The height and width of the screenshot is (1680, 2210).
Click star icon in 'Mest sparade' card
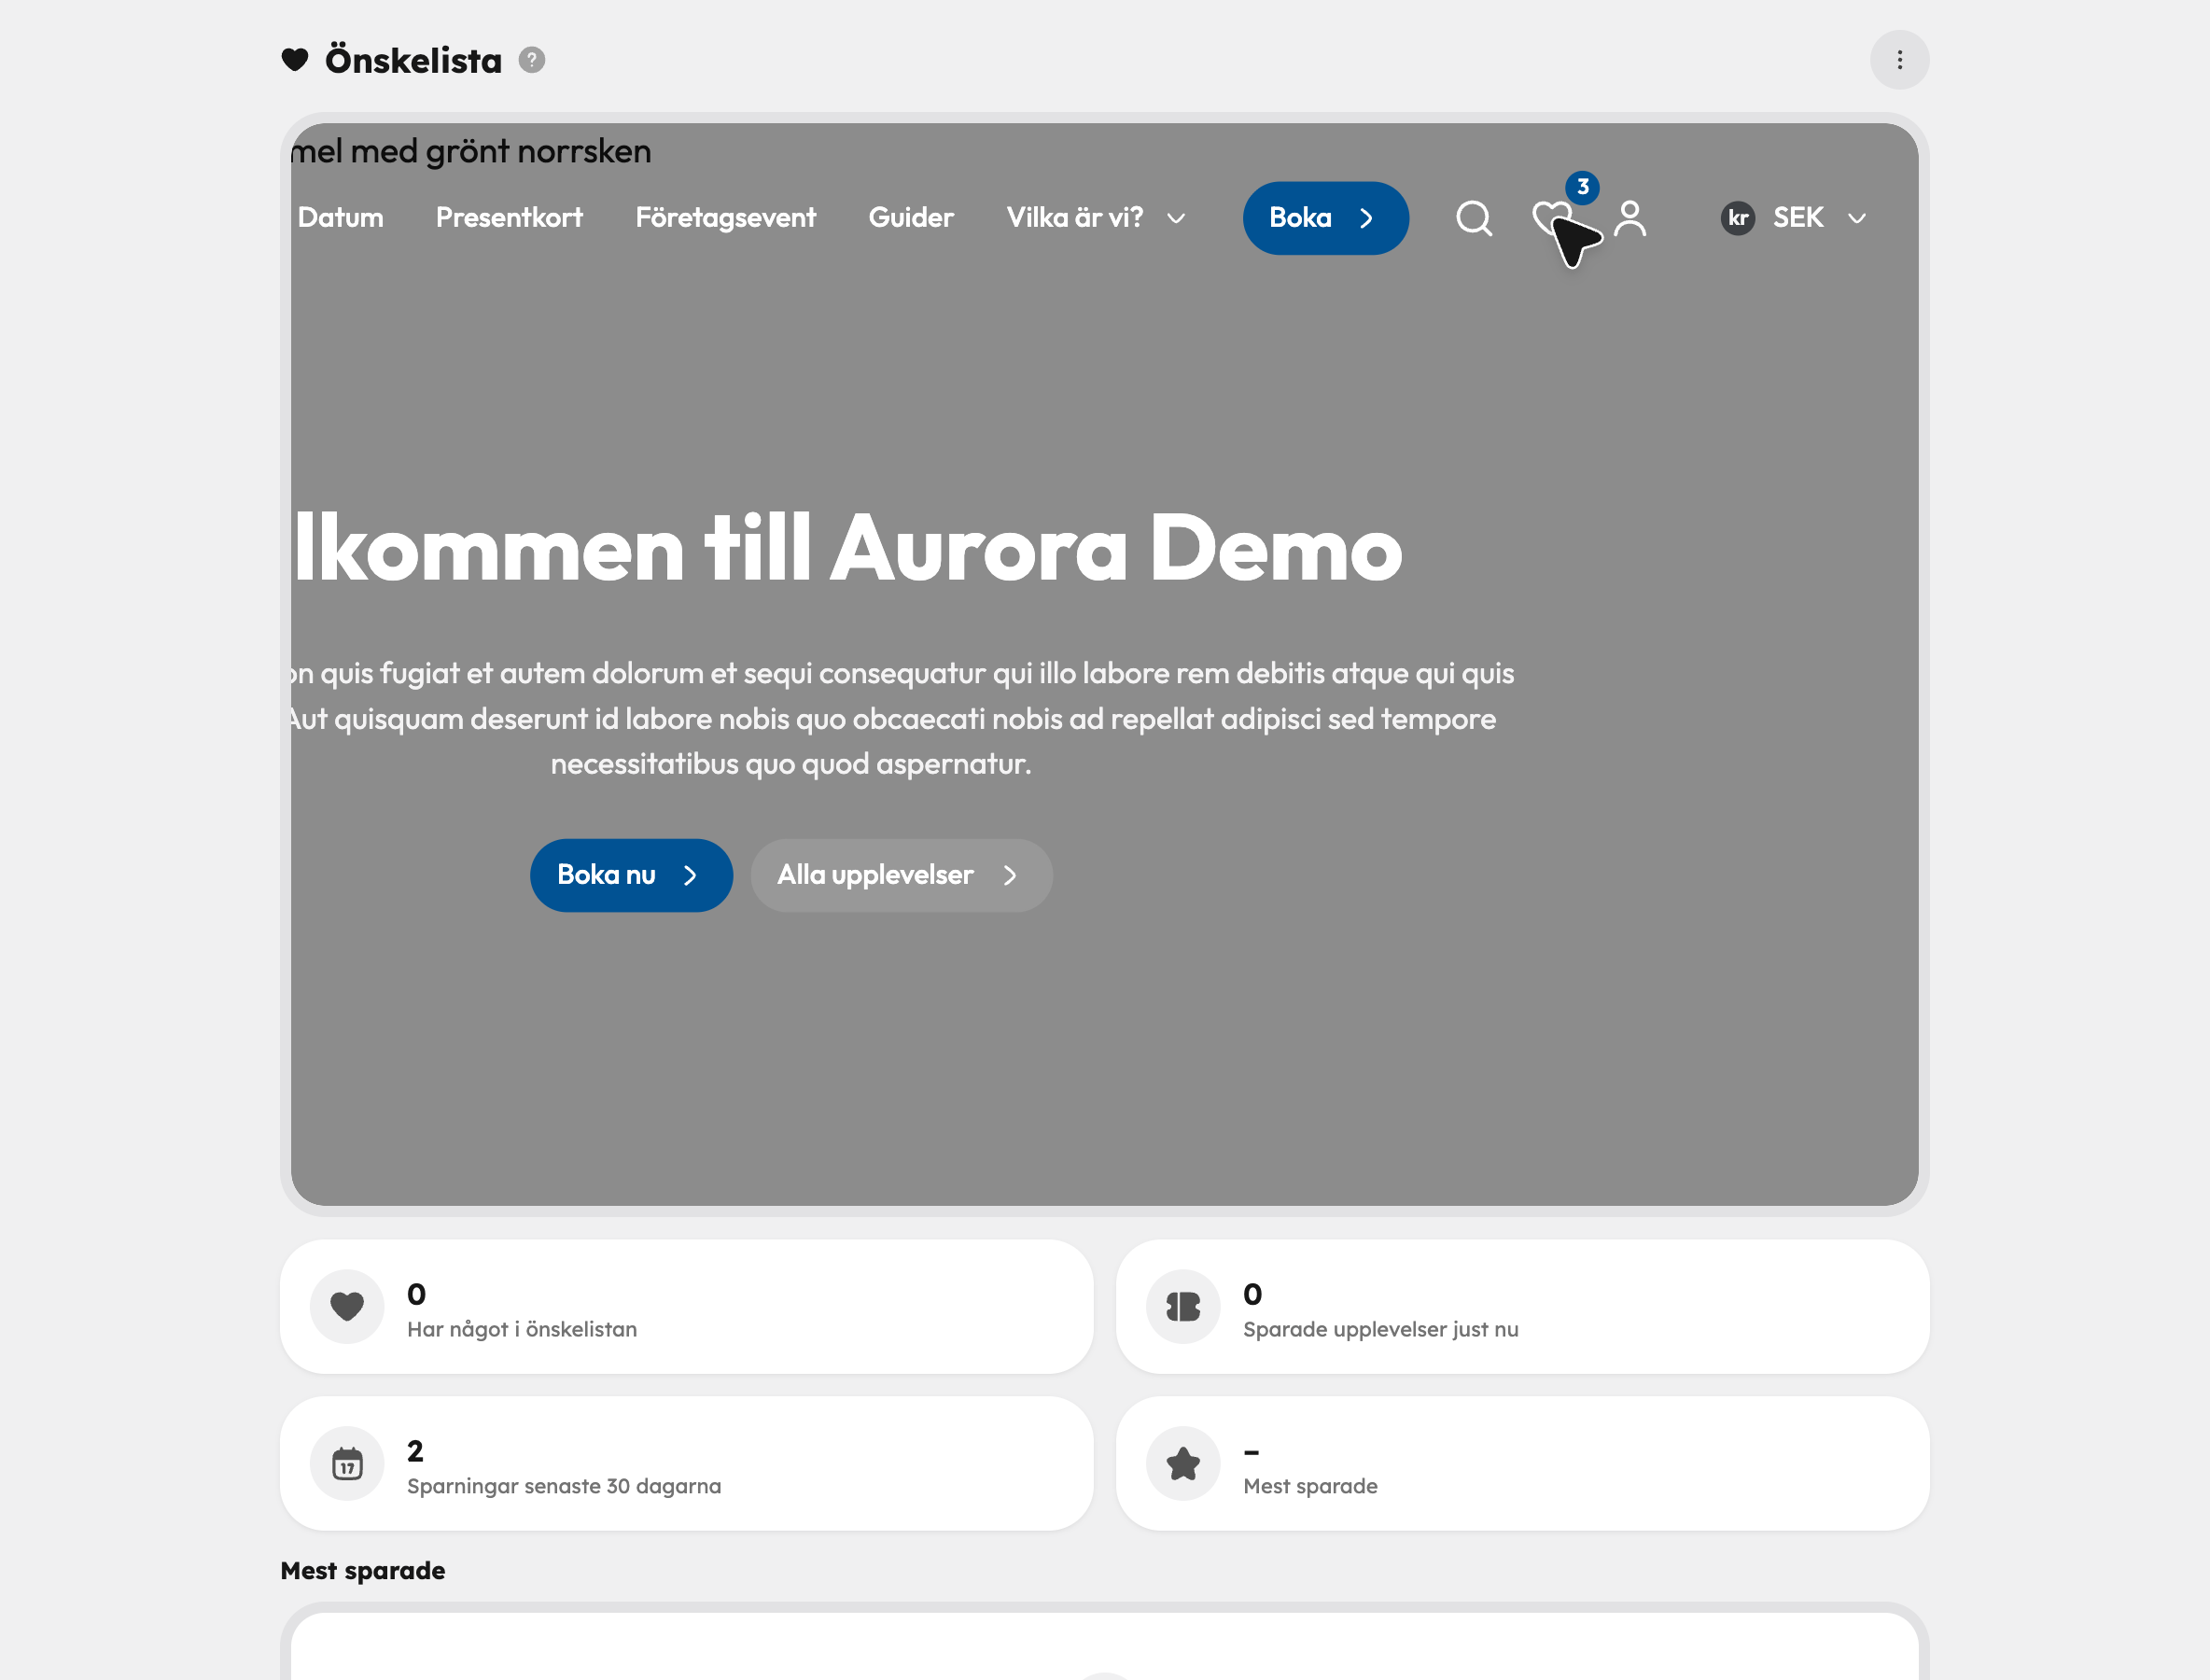tap(1183, 1463)
